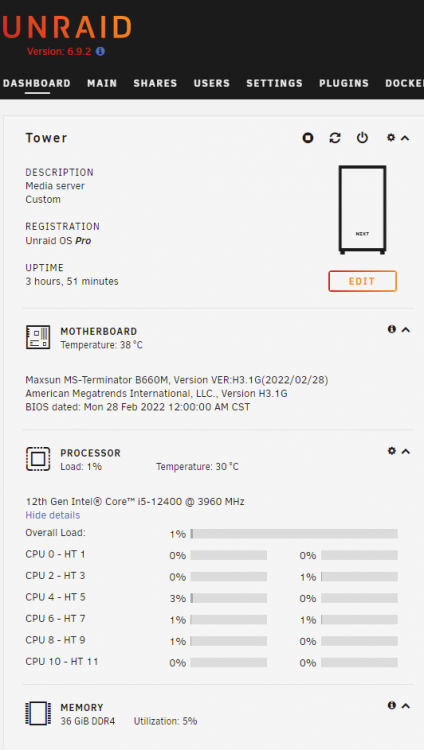Viewport: 424px width, 750px height.
Task: Click the reboot icon in Tower header
Action: coord(335,138)
